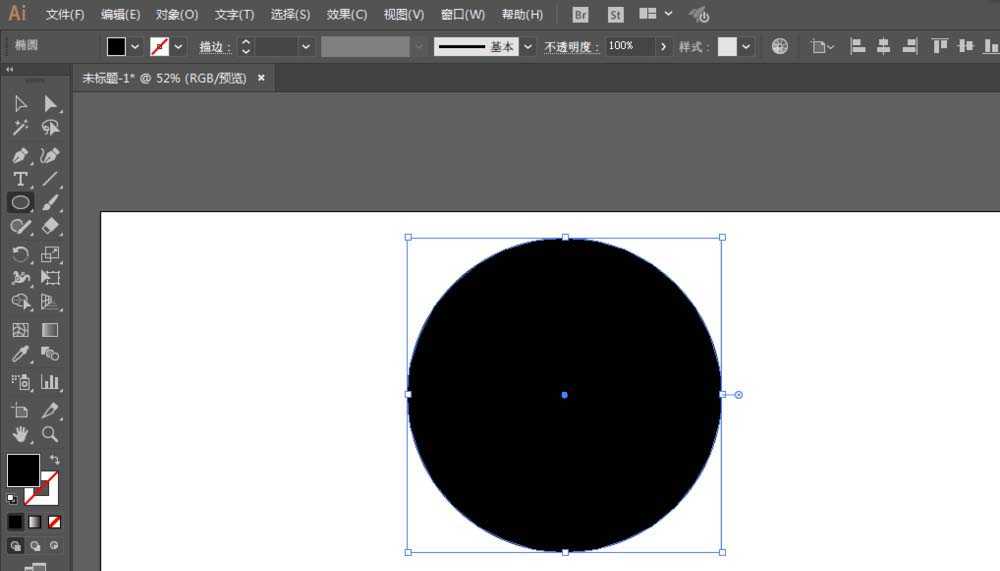Screen dimensions: 1000x571
Task: Select the Type tool in the toolbox
Action: click(x=20, y=179)
